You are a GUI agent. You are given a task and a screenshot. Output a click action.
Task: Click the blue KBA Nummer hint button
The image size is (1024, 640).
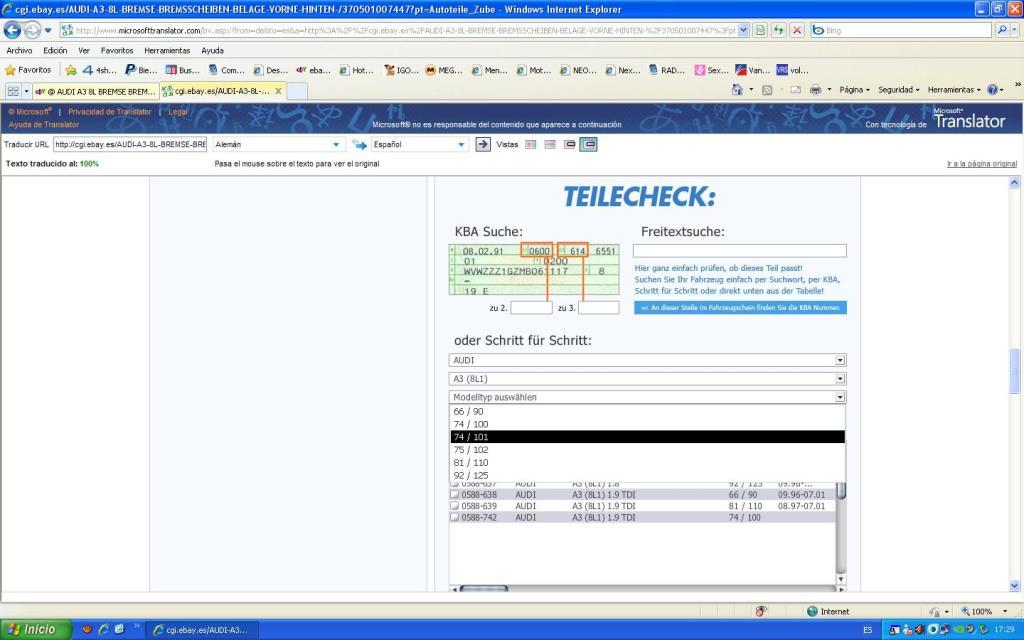coord(740,307)
